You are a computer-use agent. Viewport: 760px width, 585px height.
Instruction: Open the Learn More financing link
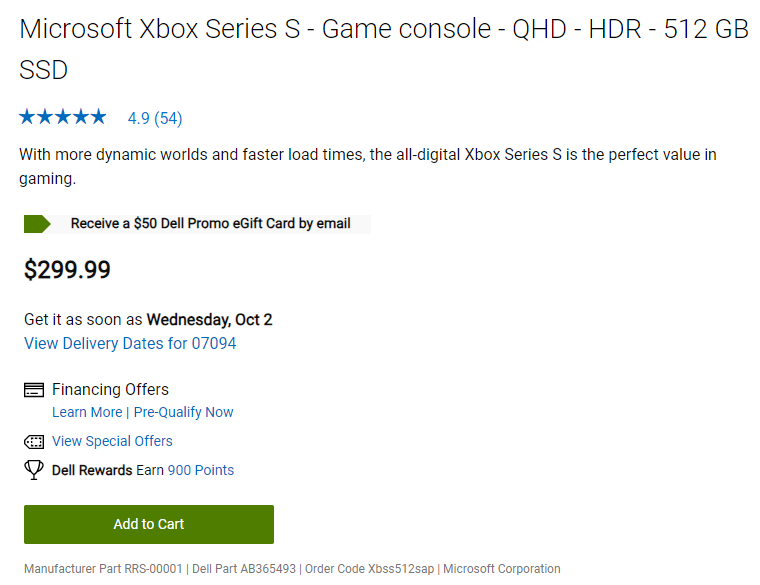(x=87, y=412)
